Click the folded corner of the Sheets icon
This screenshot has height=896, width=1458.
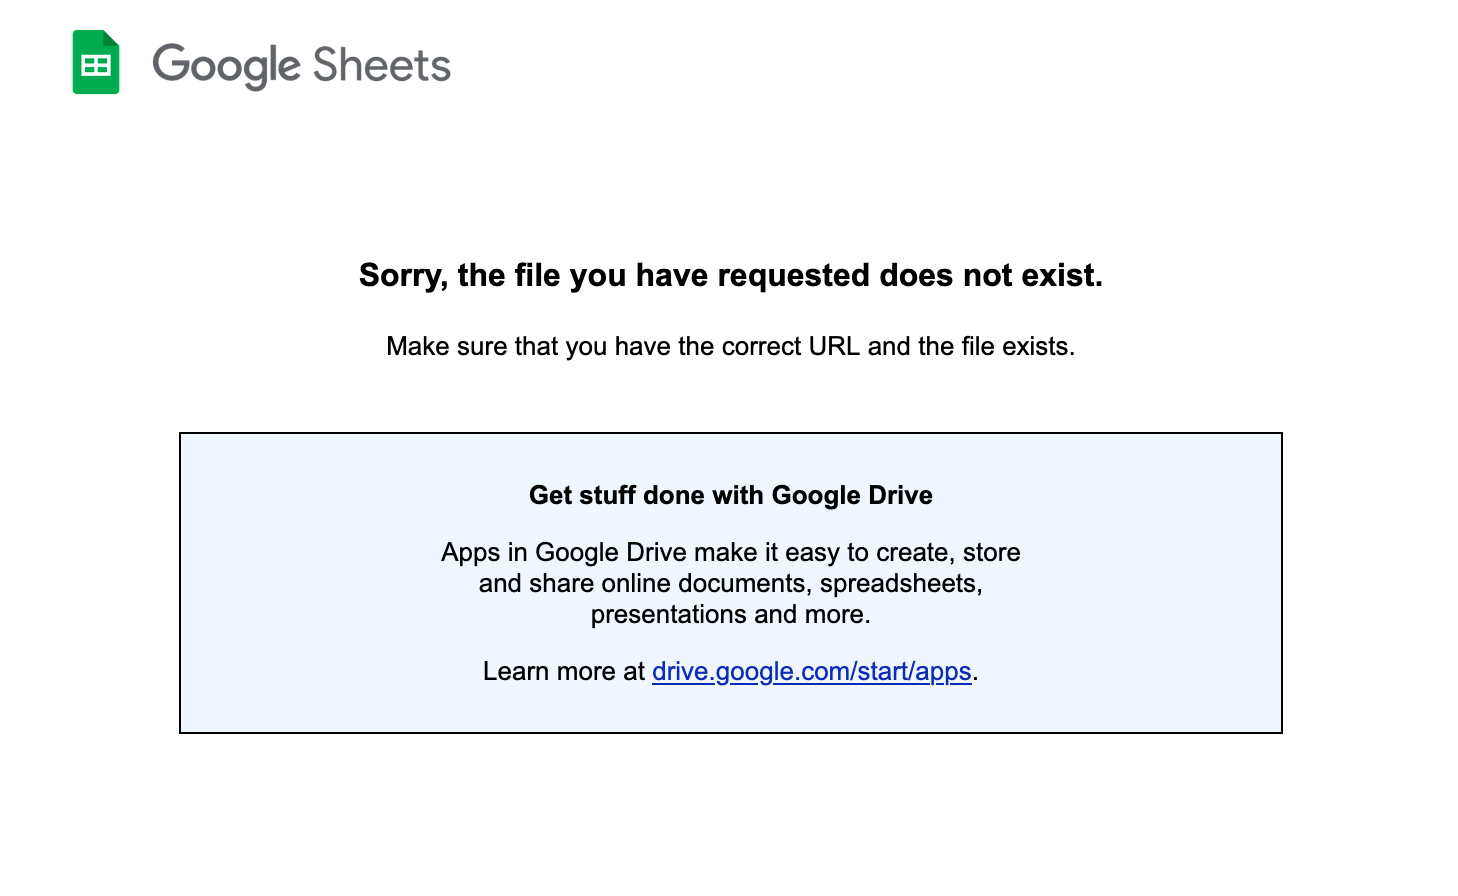point(111,38)
